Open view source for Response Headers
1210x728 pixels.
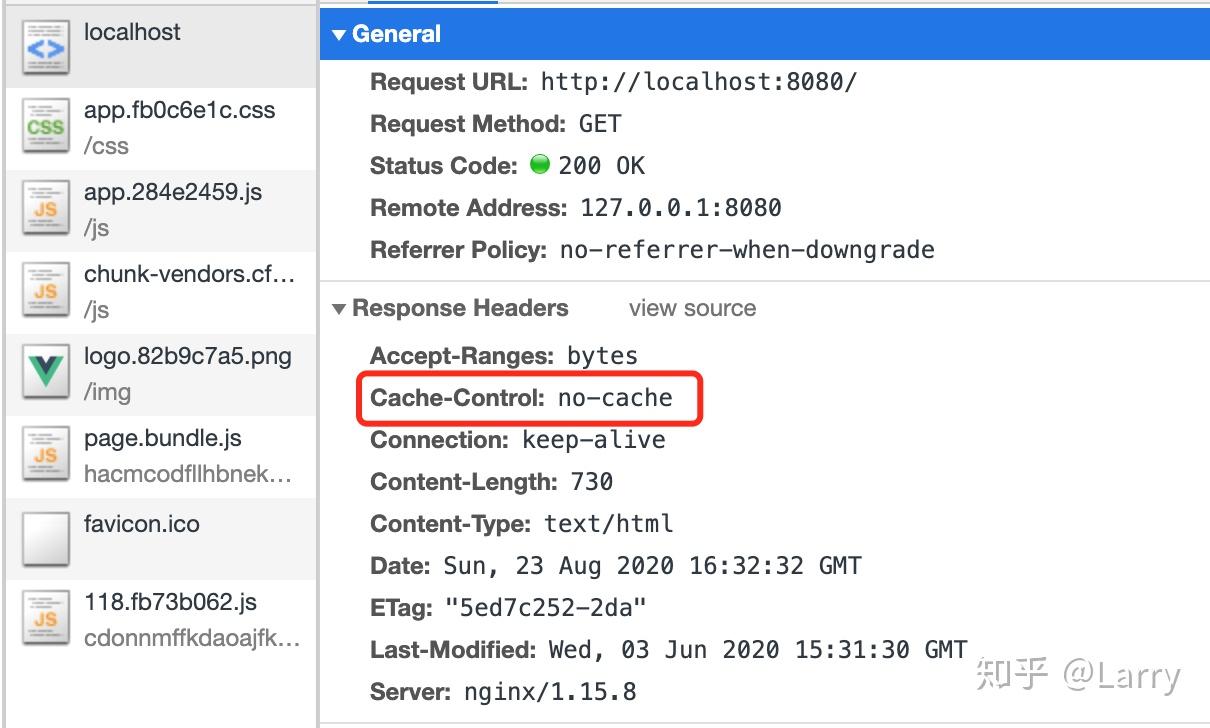coord(692,308)
